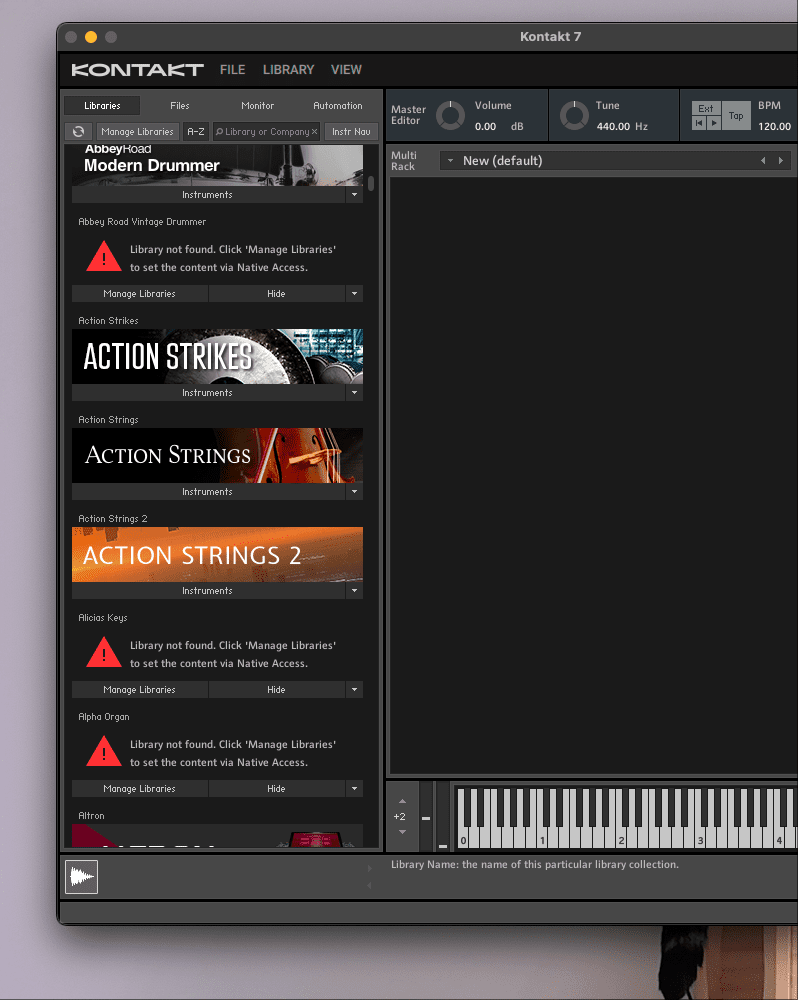Click the waveform audio preview icon

pos(81,877)
